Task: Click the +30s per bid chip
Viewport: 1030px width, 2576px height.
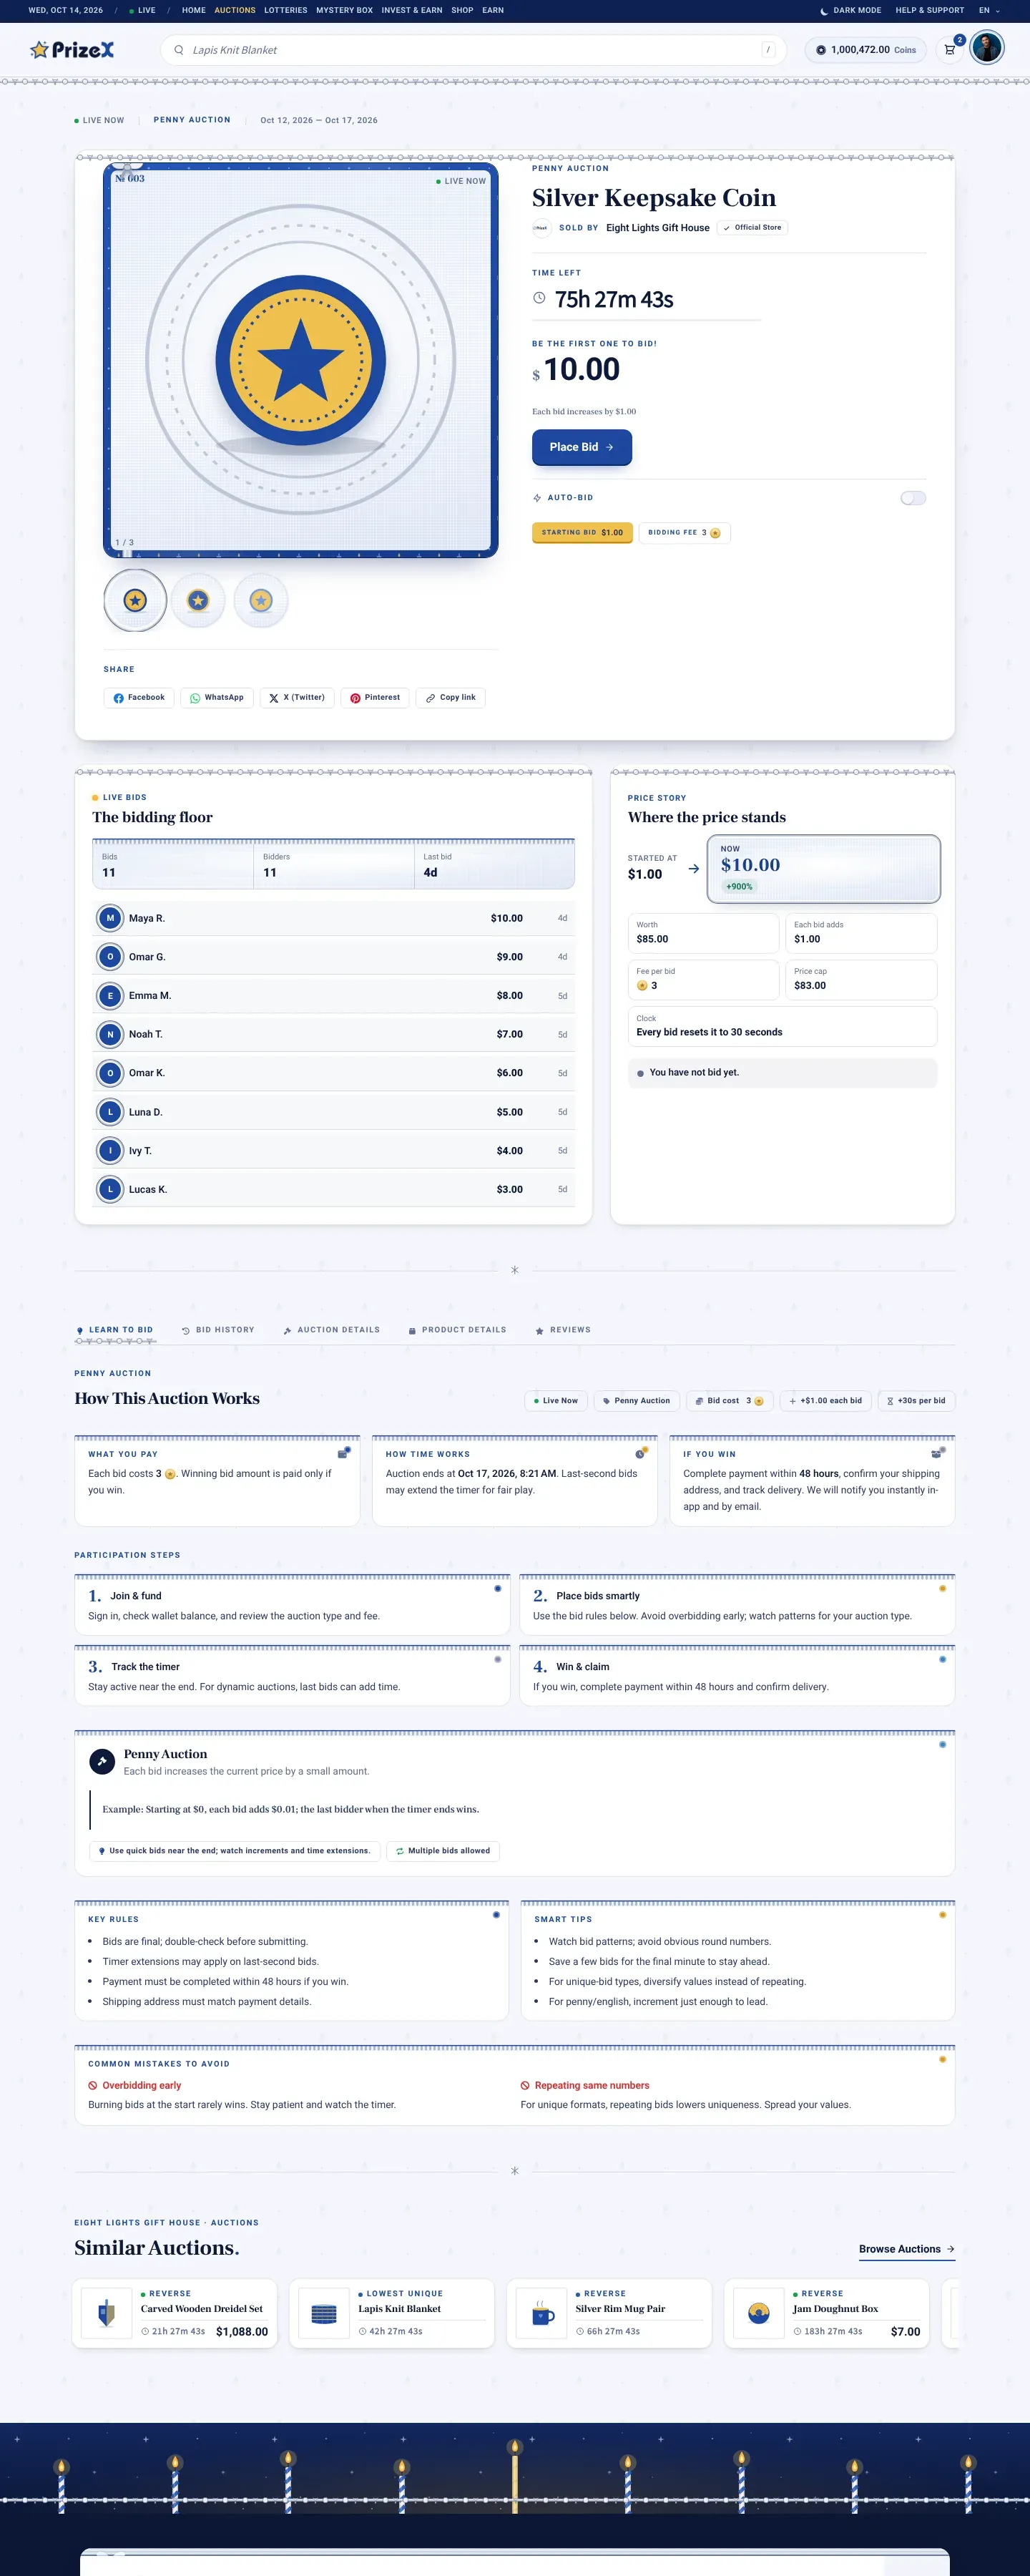Action: [916, 1400]
